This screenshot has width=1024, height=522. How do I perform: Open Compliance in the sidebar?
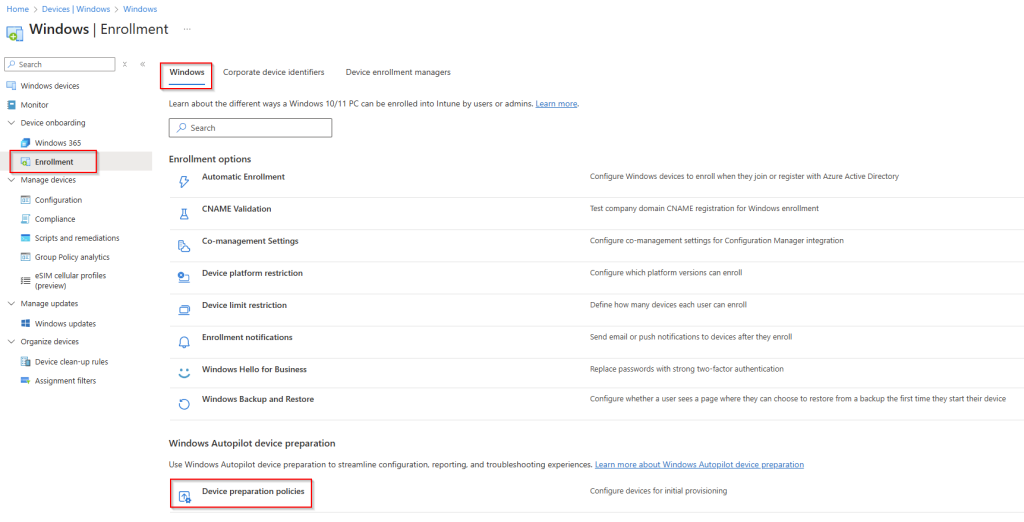tap(55, 219)
